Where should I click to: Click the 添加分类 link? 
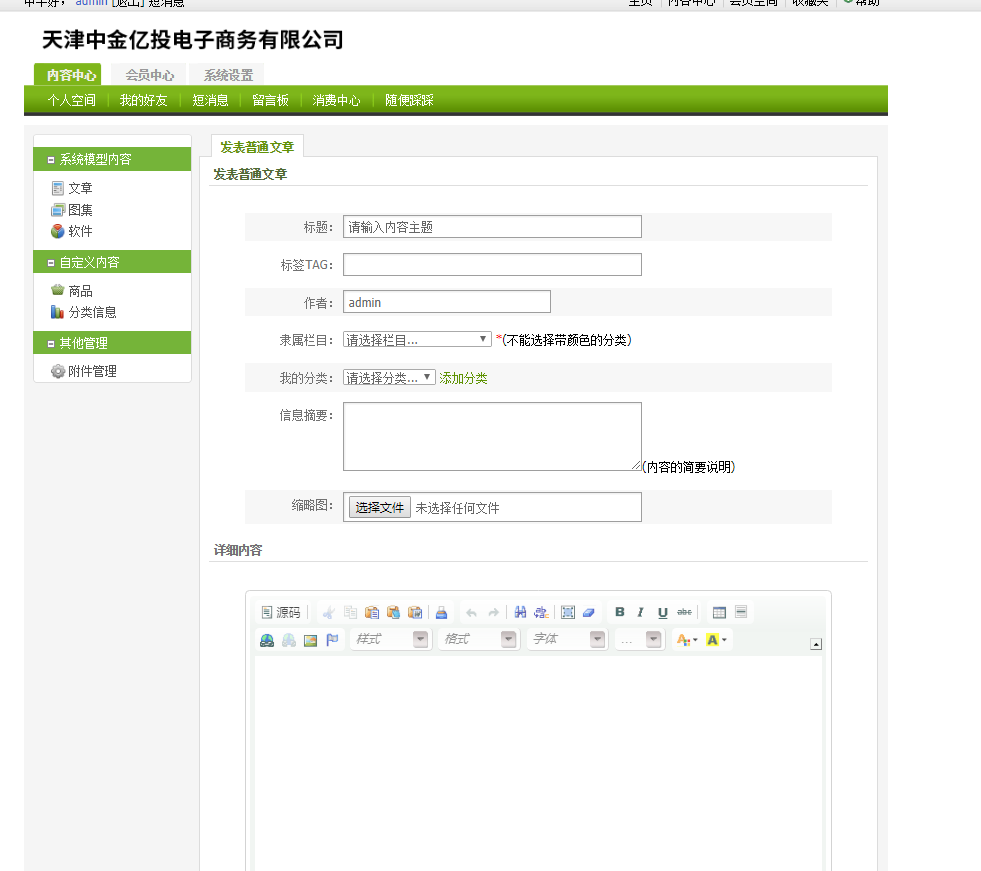(463, 378)
